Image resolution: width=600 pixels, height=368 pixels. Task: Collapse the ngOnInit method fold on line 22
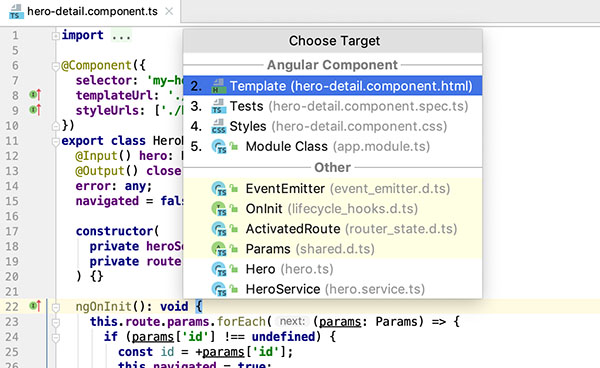(55, 307)
